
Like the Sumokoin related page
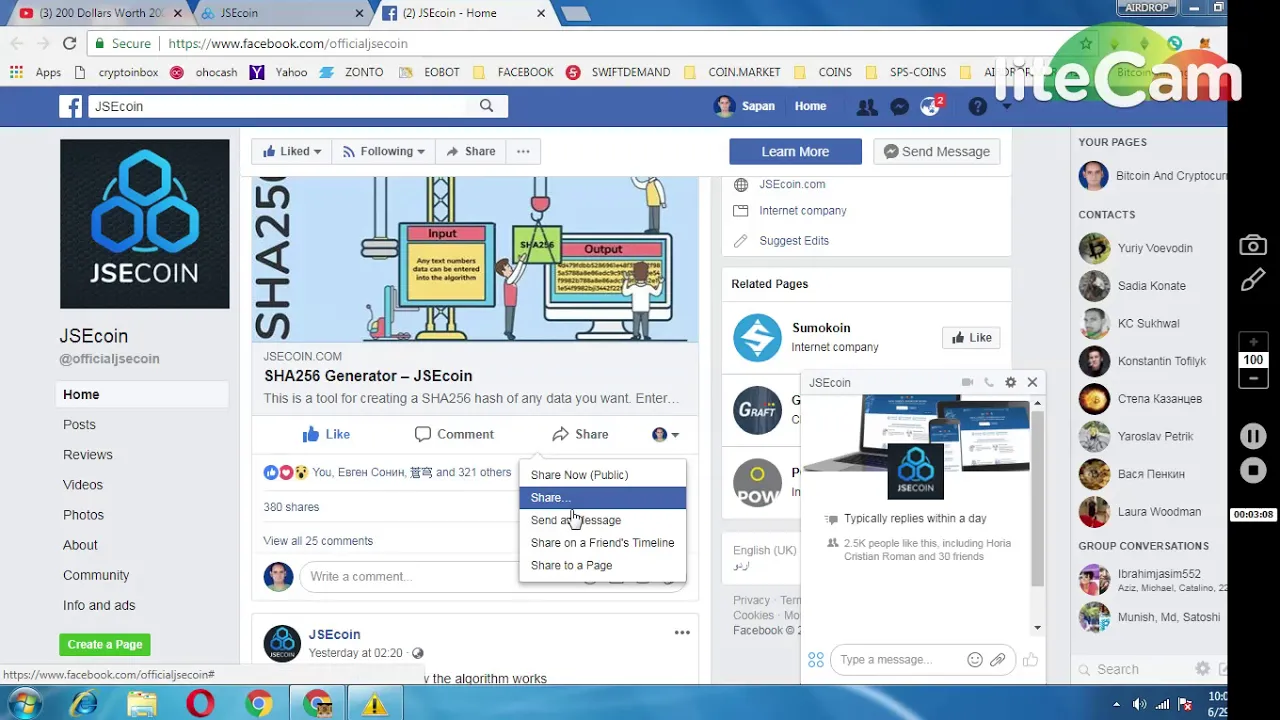coord(971,338)
